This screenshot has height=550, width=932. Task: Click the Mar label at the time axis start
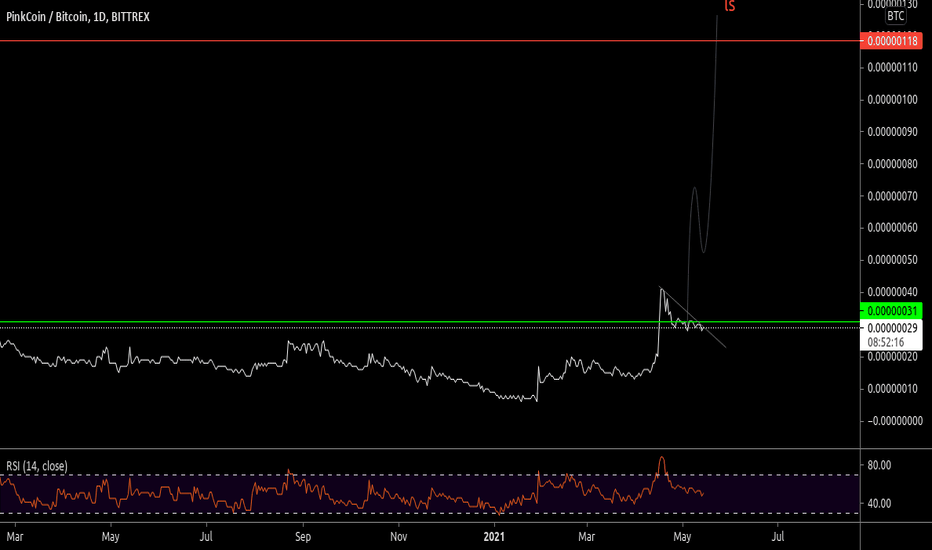15,536
